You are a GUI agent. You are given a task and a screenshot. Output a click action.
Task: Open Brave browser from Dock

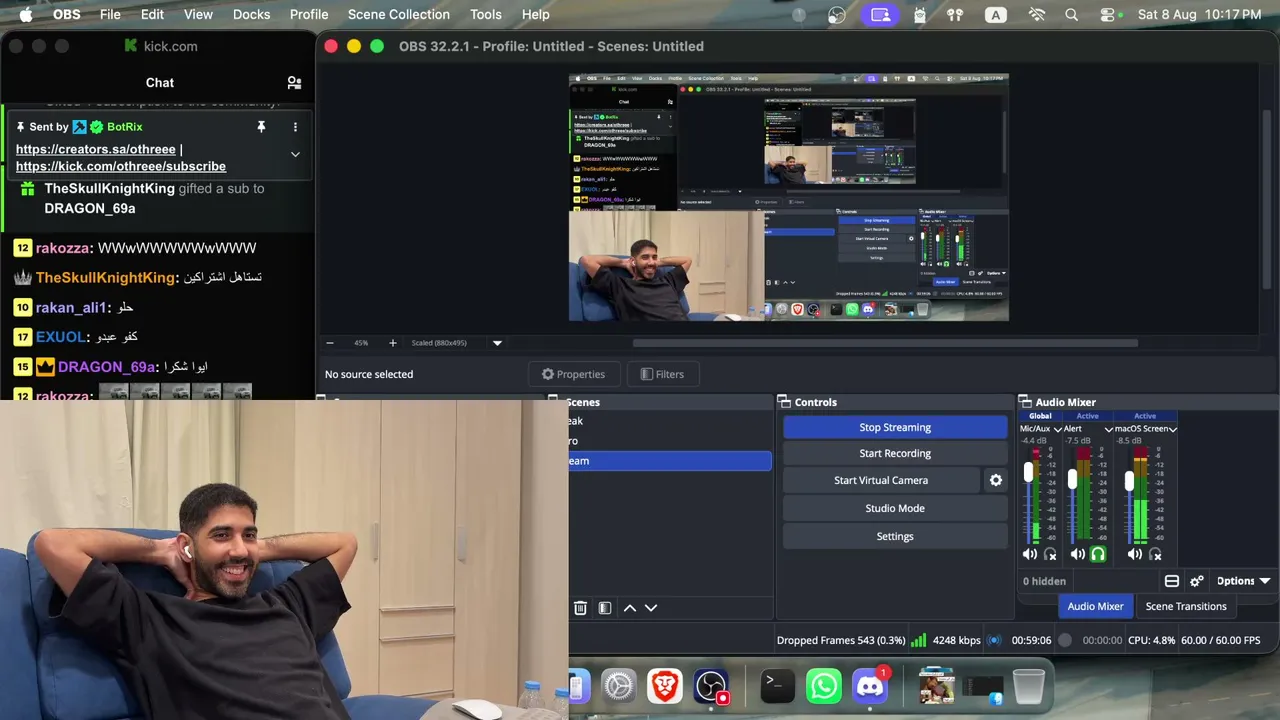(x=665, y=686)
